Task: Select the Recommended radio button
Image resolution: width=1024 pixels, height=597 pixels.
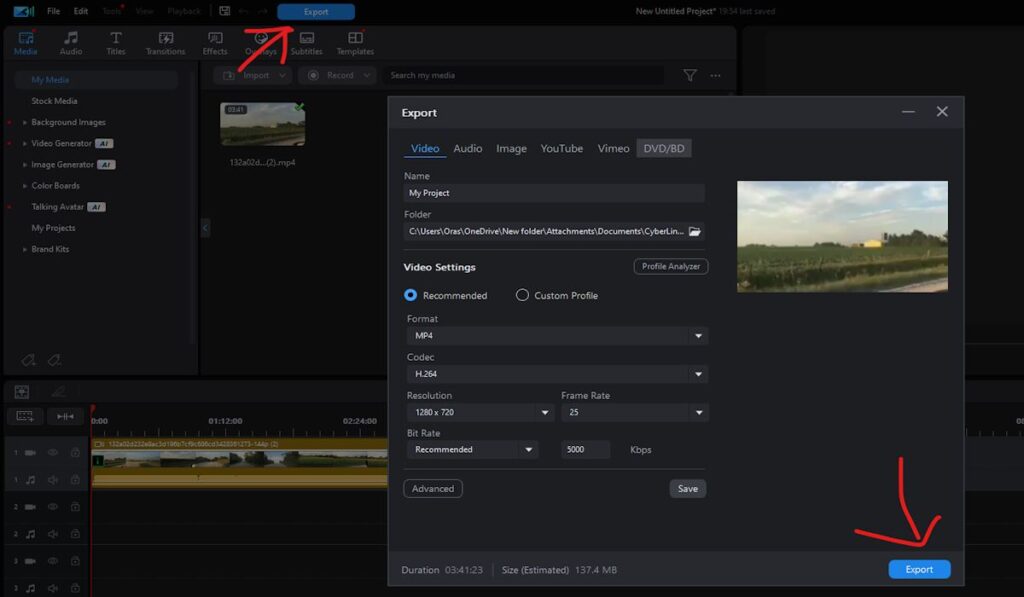Action: pyautogui.click(x=410, y=295)
